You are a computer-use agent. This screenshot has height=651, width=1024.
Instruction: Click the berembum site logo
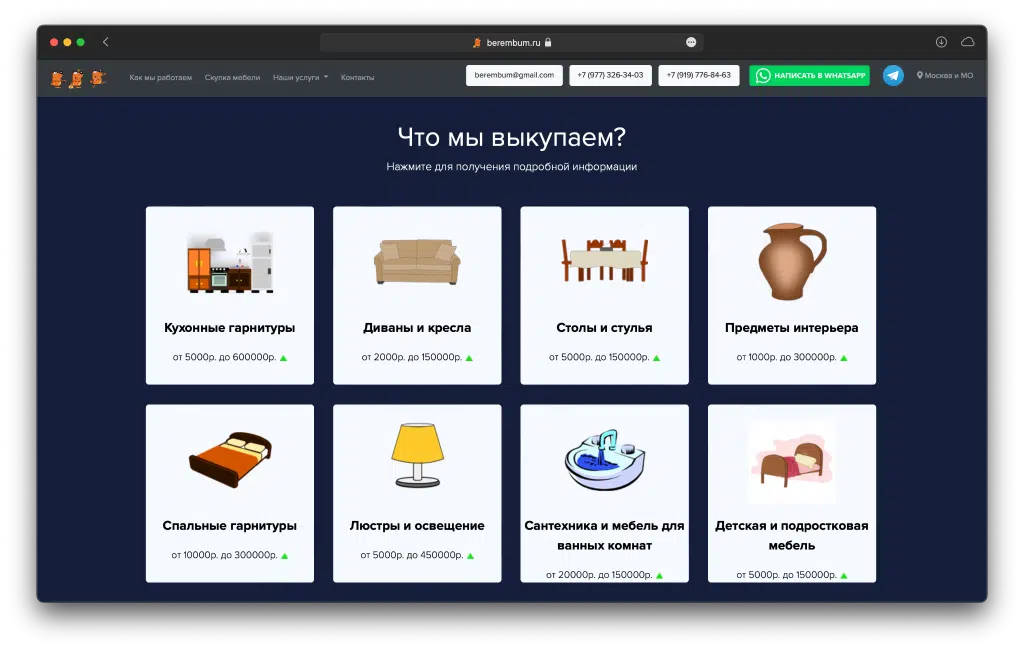78,78
